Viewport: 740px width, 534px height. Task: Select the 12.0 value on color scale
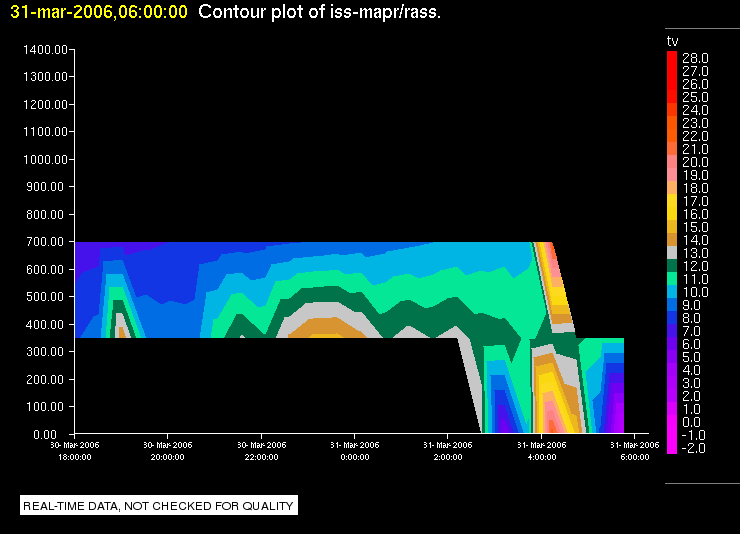tap(695, 266)
